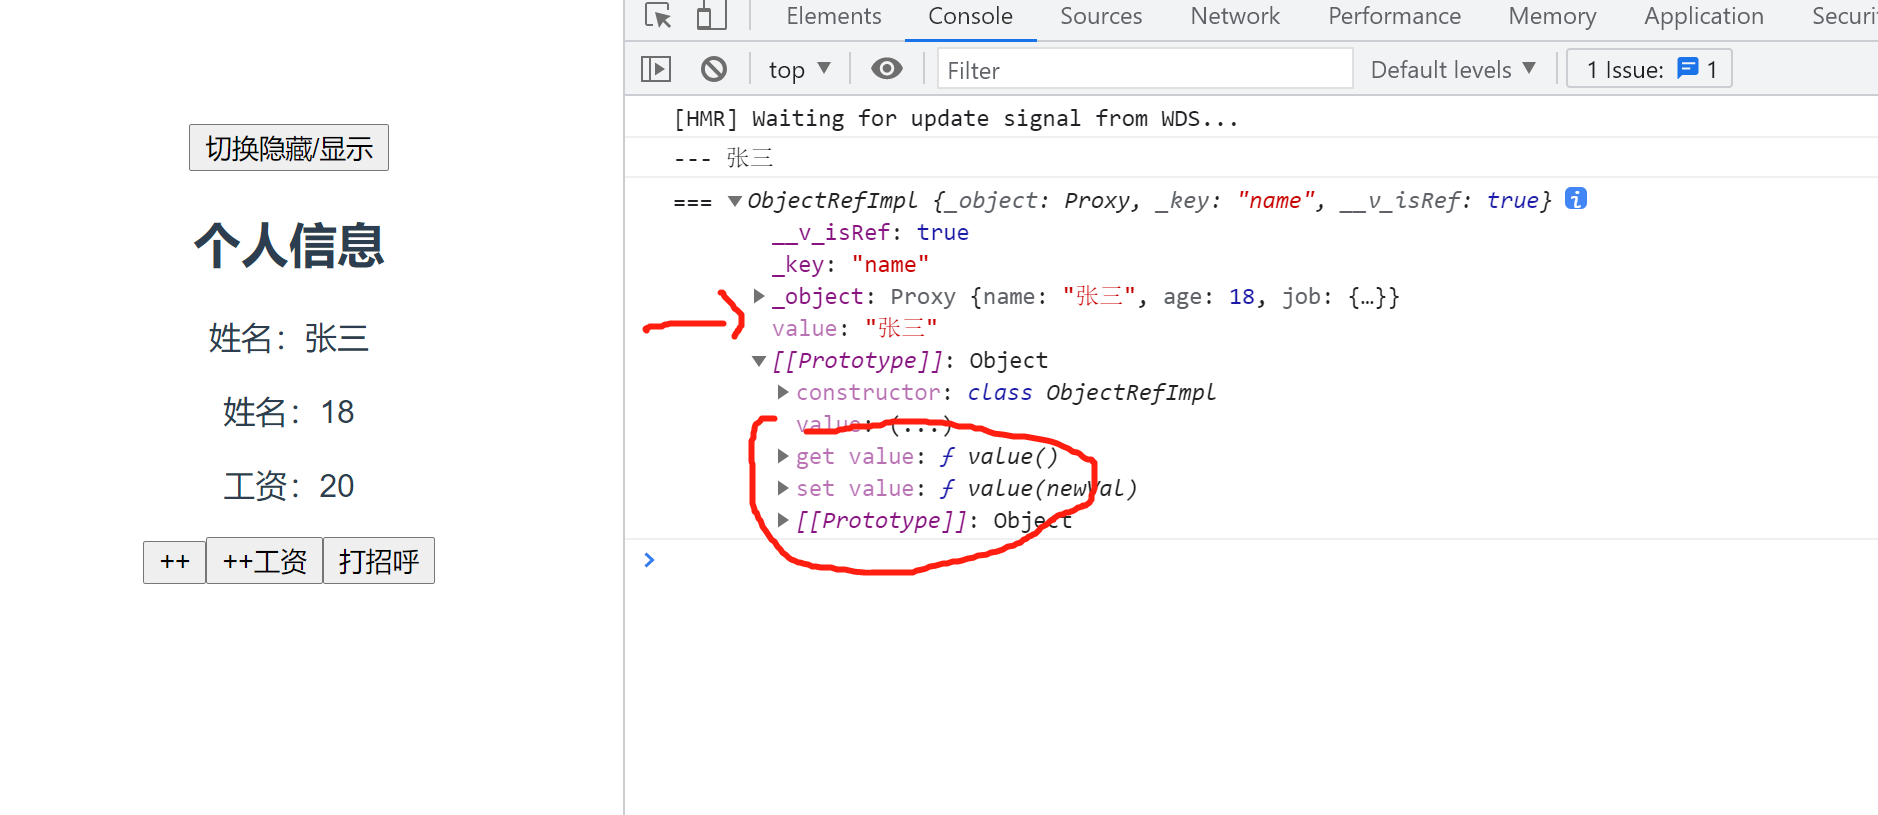This screenshot has height=815, width=1878.
Task: Click the blue issue message icon
Action: tap(1688, 68)
